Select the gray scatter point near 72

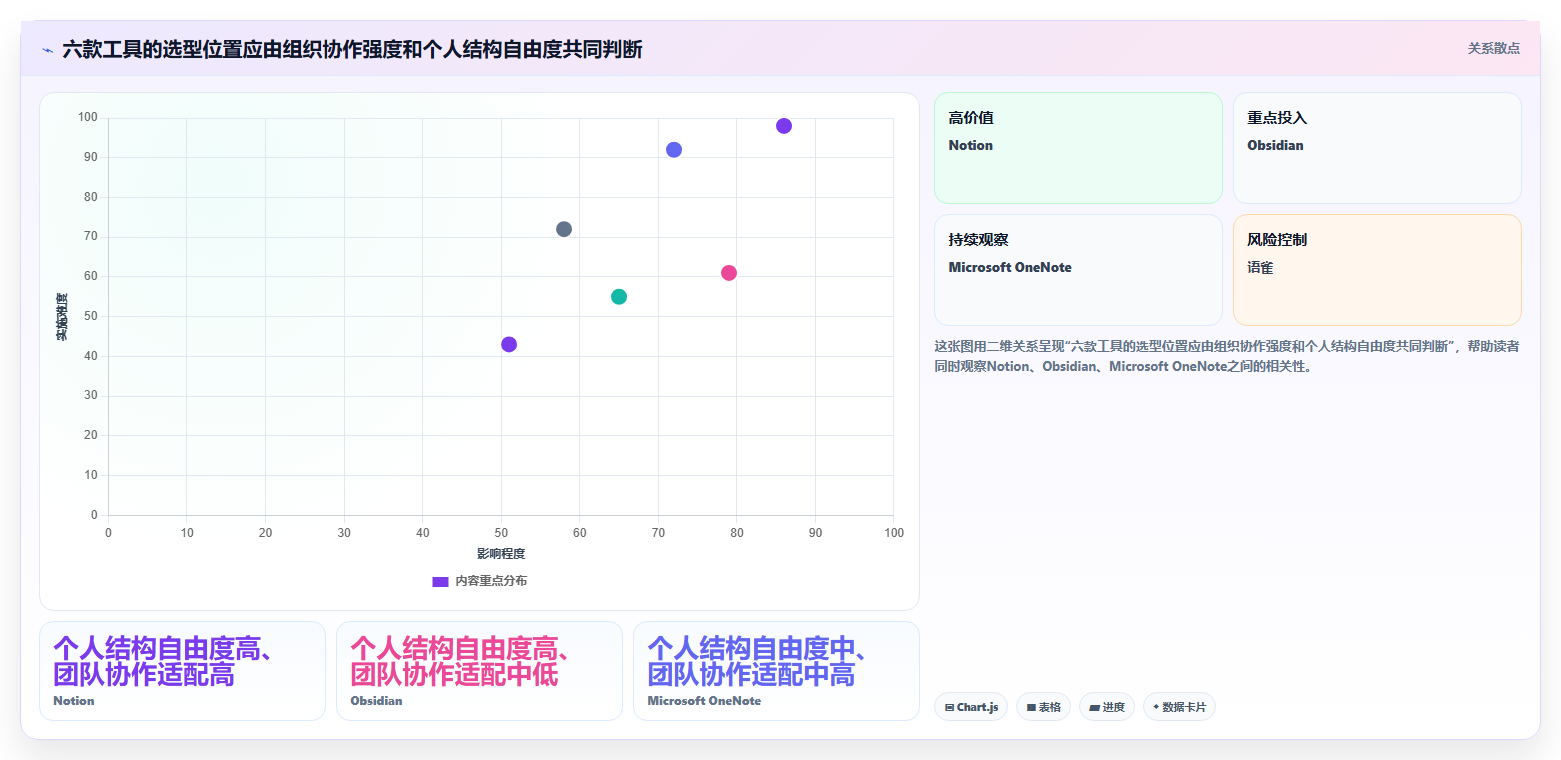coord(564,229)
